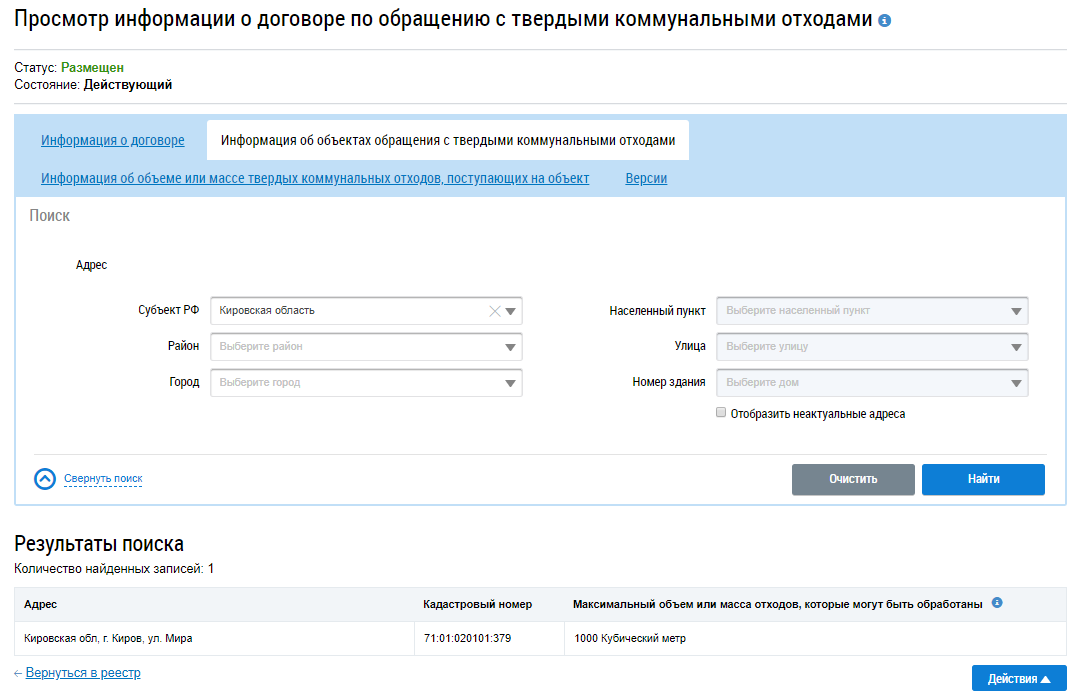This screenshot has width=1077, height=699.
Task: Enable Отобразить неактуальные адреса checkbox
Action: [x=721, y=413]
